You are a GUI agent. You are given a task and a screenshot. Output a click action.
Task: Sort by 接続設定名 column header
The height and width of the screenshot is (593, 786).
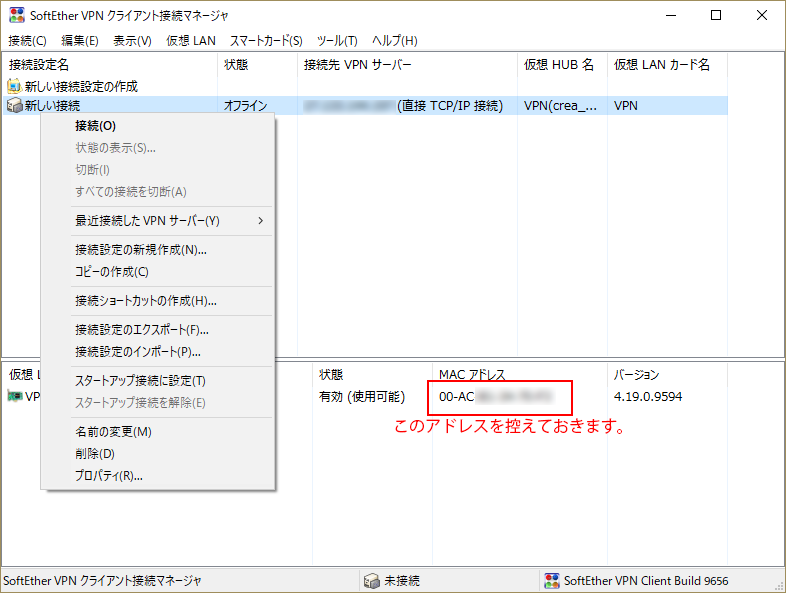(40, 65)
